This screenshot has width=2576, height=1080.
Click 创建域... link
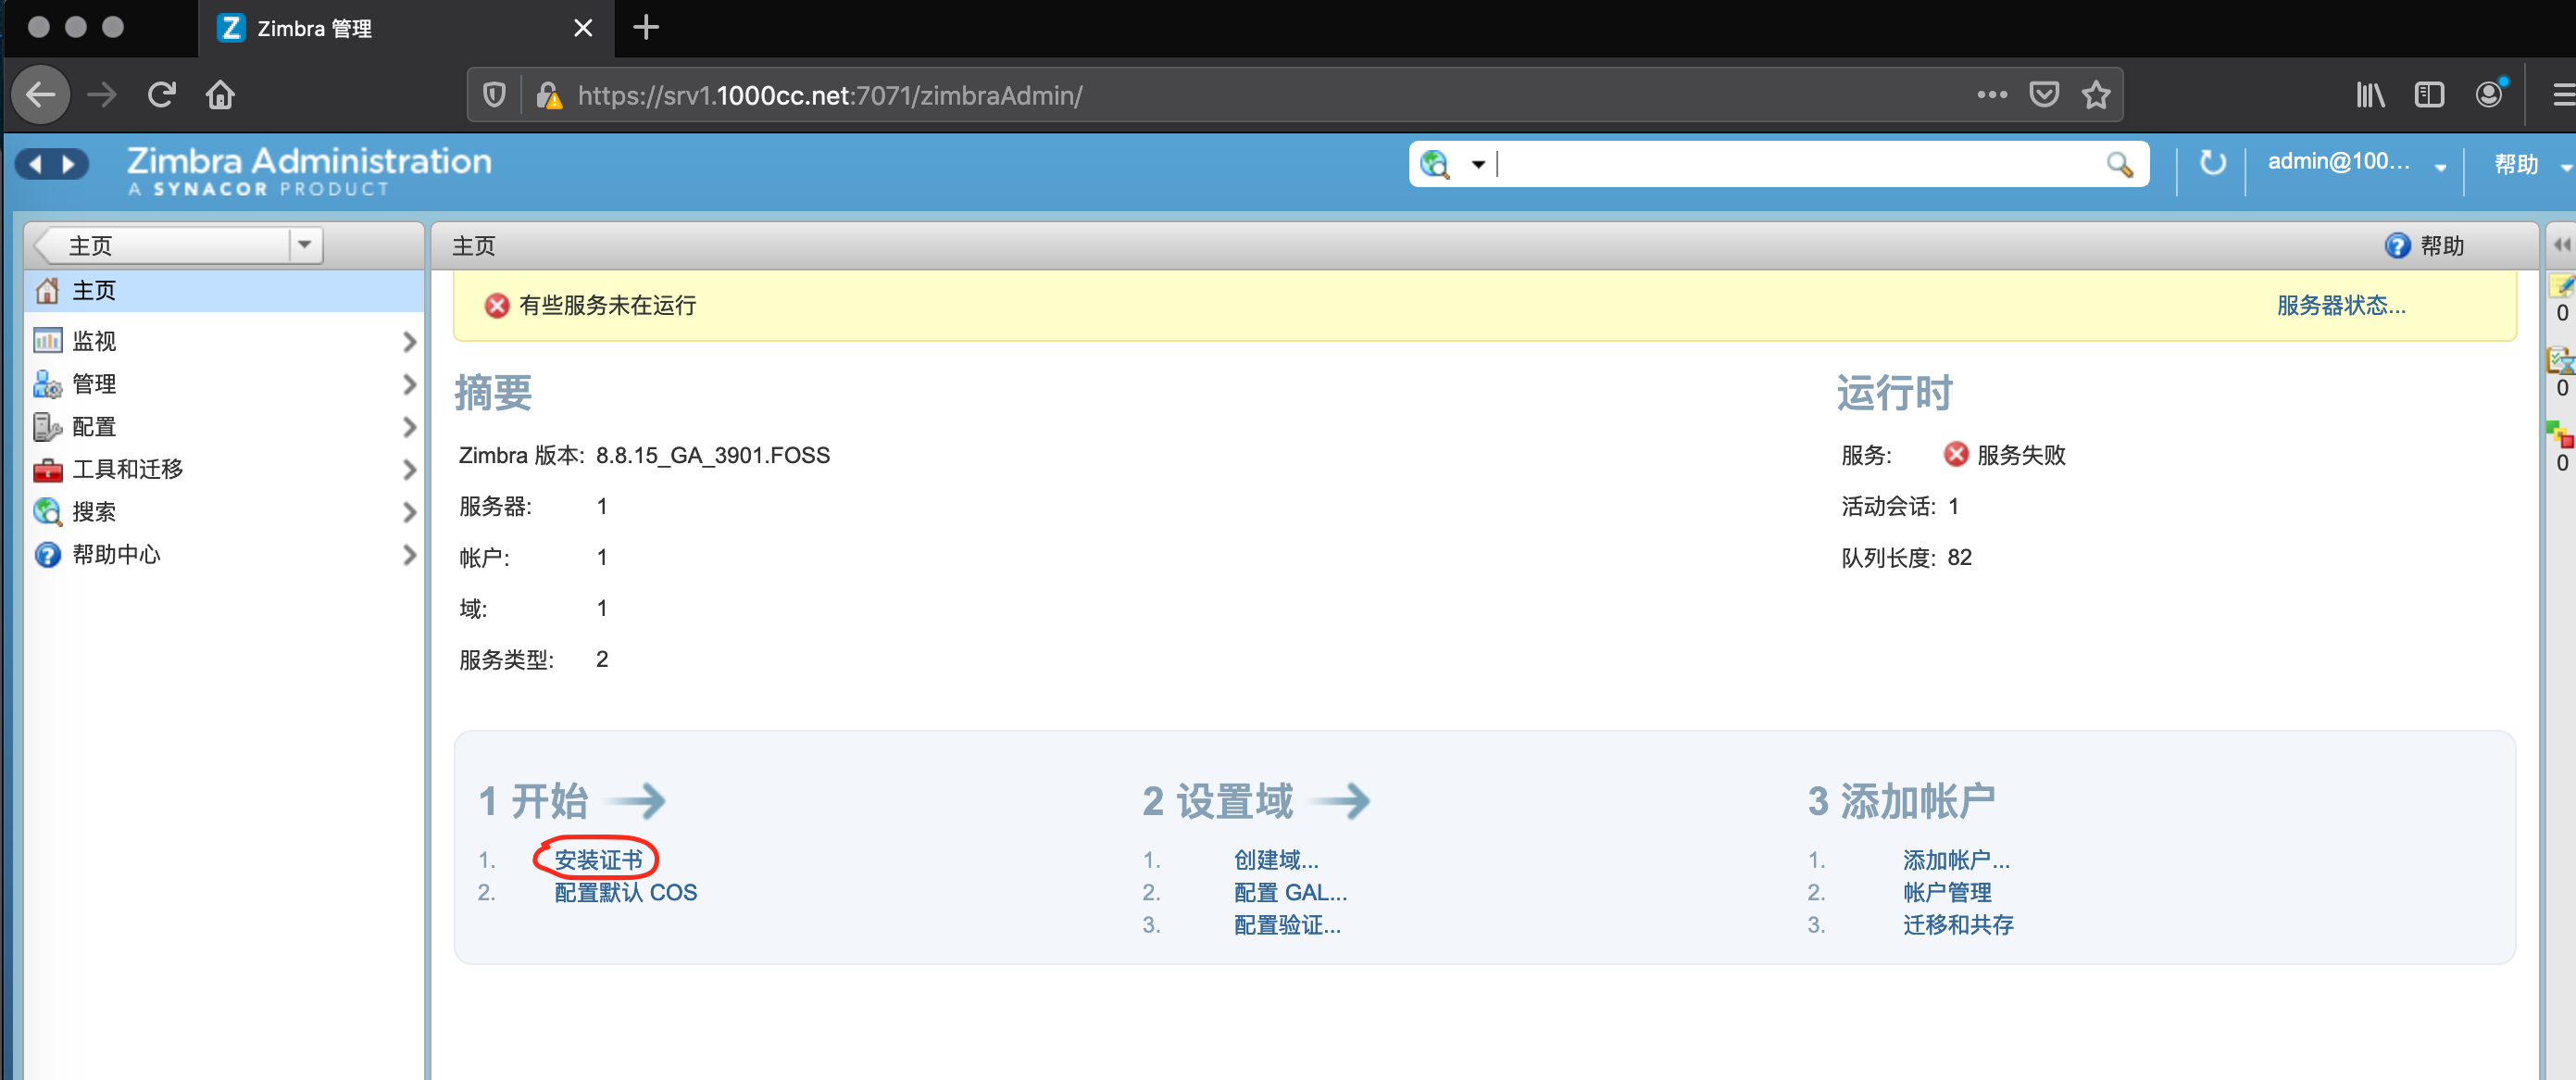[x=1276, y=860]
